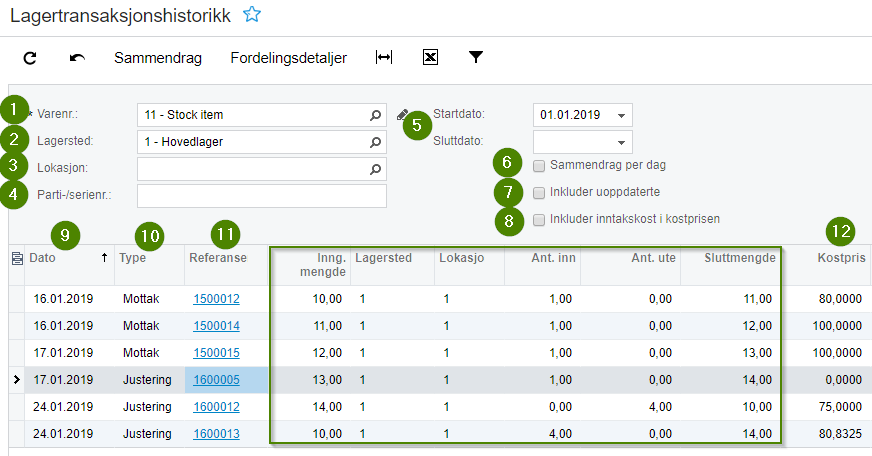The image size is (872, 456).
Task: Open Fordelingsdetaljer from the toolbar
Action: (289, 58)
